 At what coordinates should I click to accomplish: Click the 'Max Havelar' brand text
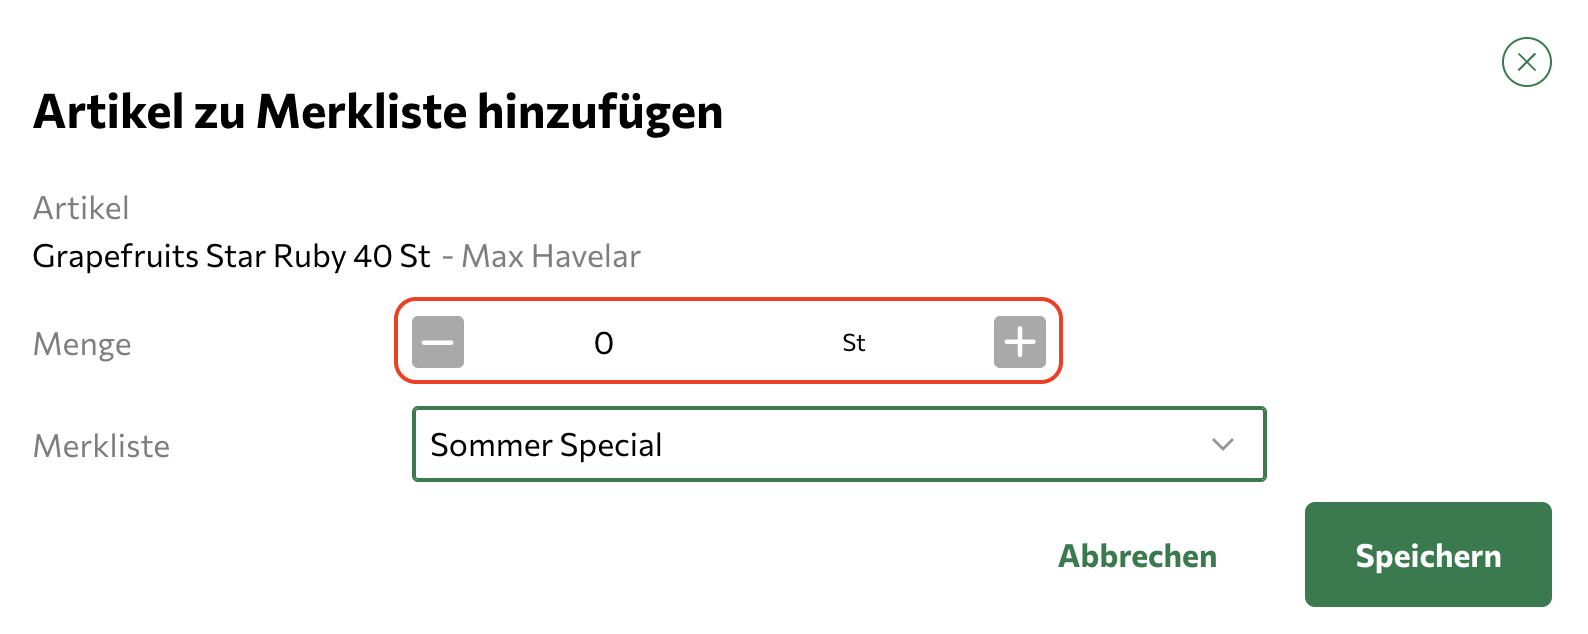click(x=551, y=257)
